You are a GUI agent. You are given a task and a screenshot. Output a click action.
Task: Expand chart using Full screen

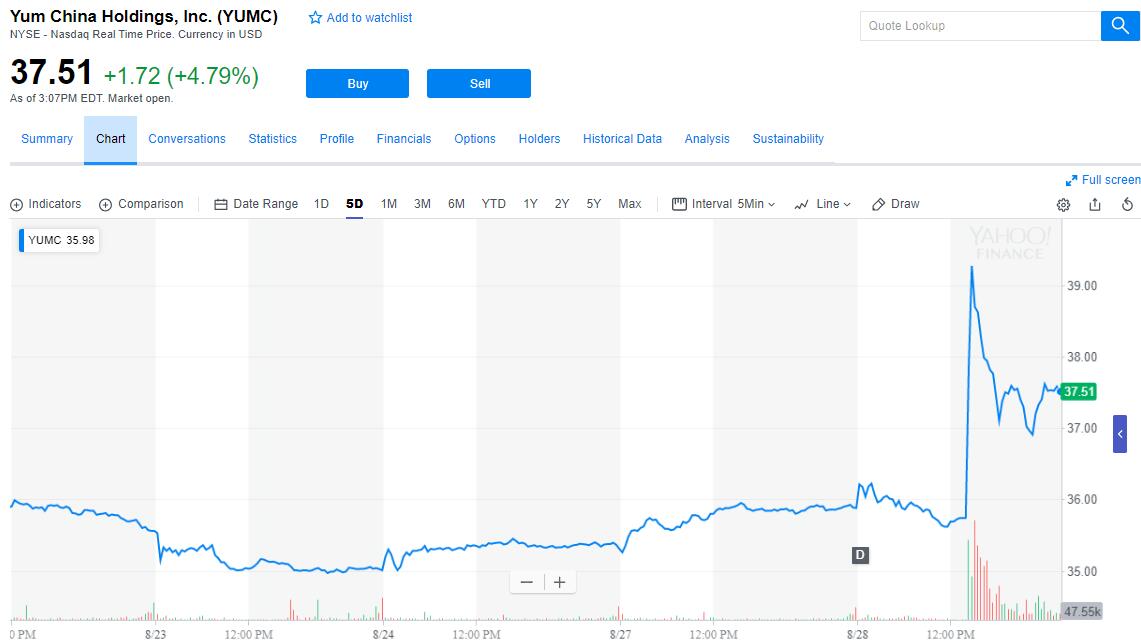pyautogui.click(x=1103, y=180)
